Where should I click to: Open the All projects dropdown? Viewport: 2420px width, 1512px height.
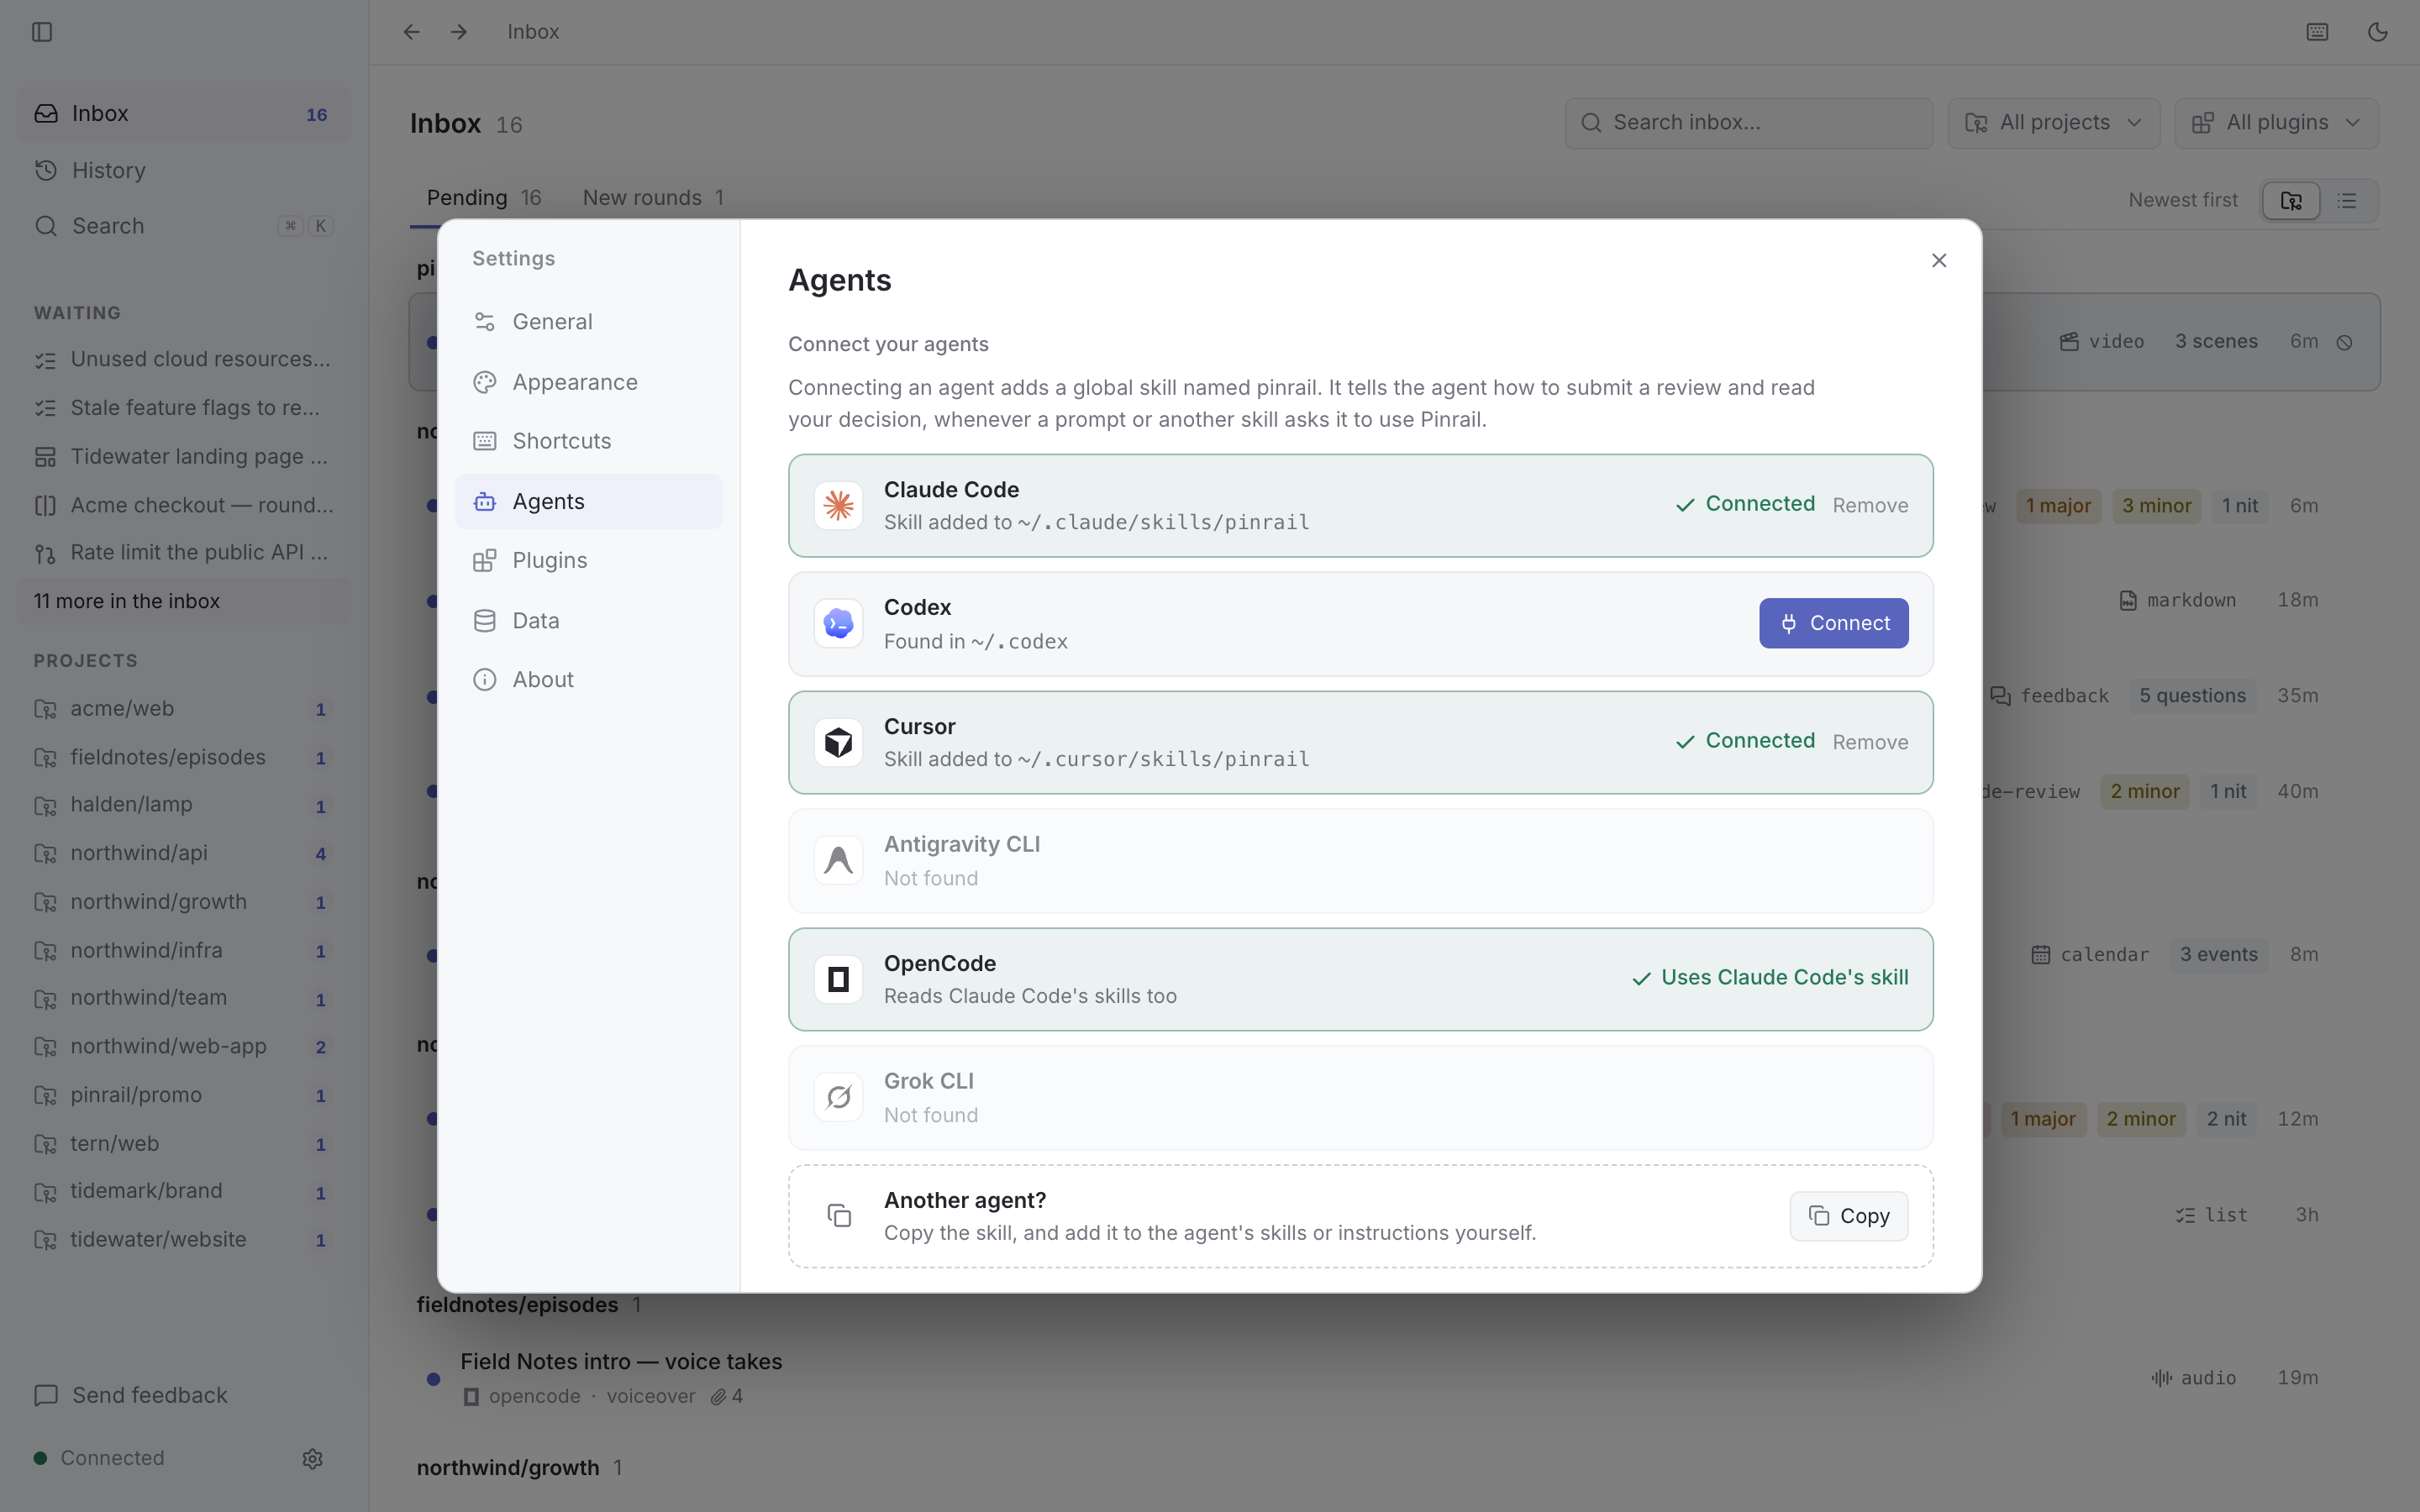tap(2054, 123)
